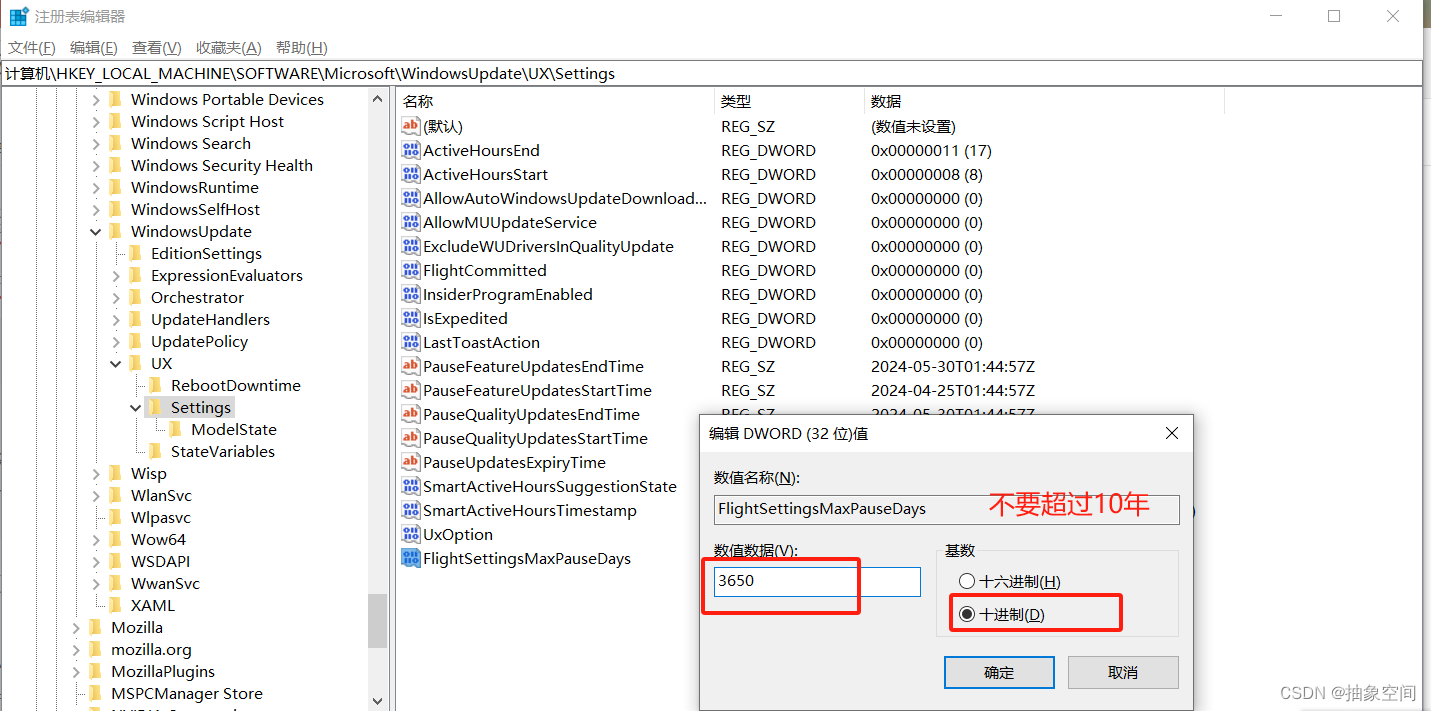Select the StateVariables tree item
The image size is (1431, 711).
[223, 451]
